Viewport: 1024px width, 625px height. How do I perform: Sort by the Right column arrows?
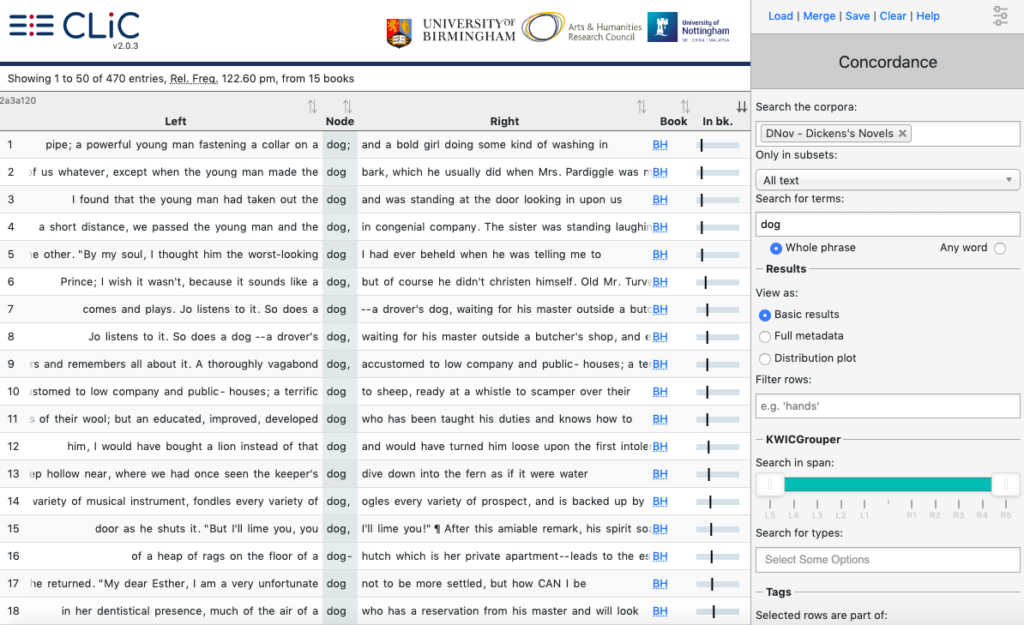click(642, 107)
